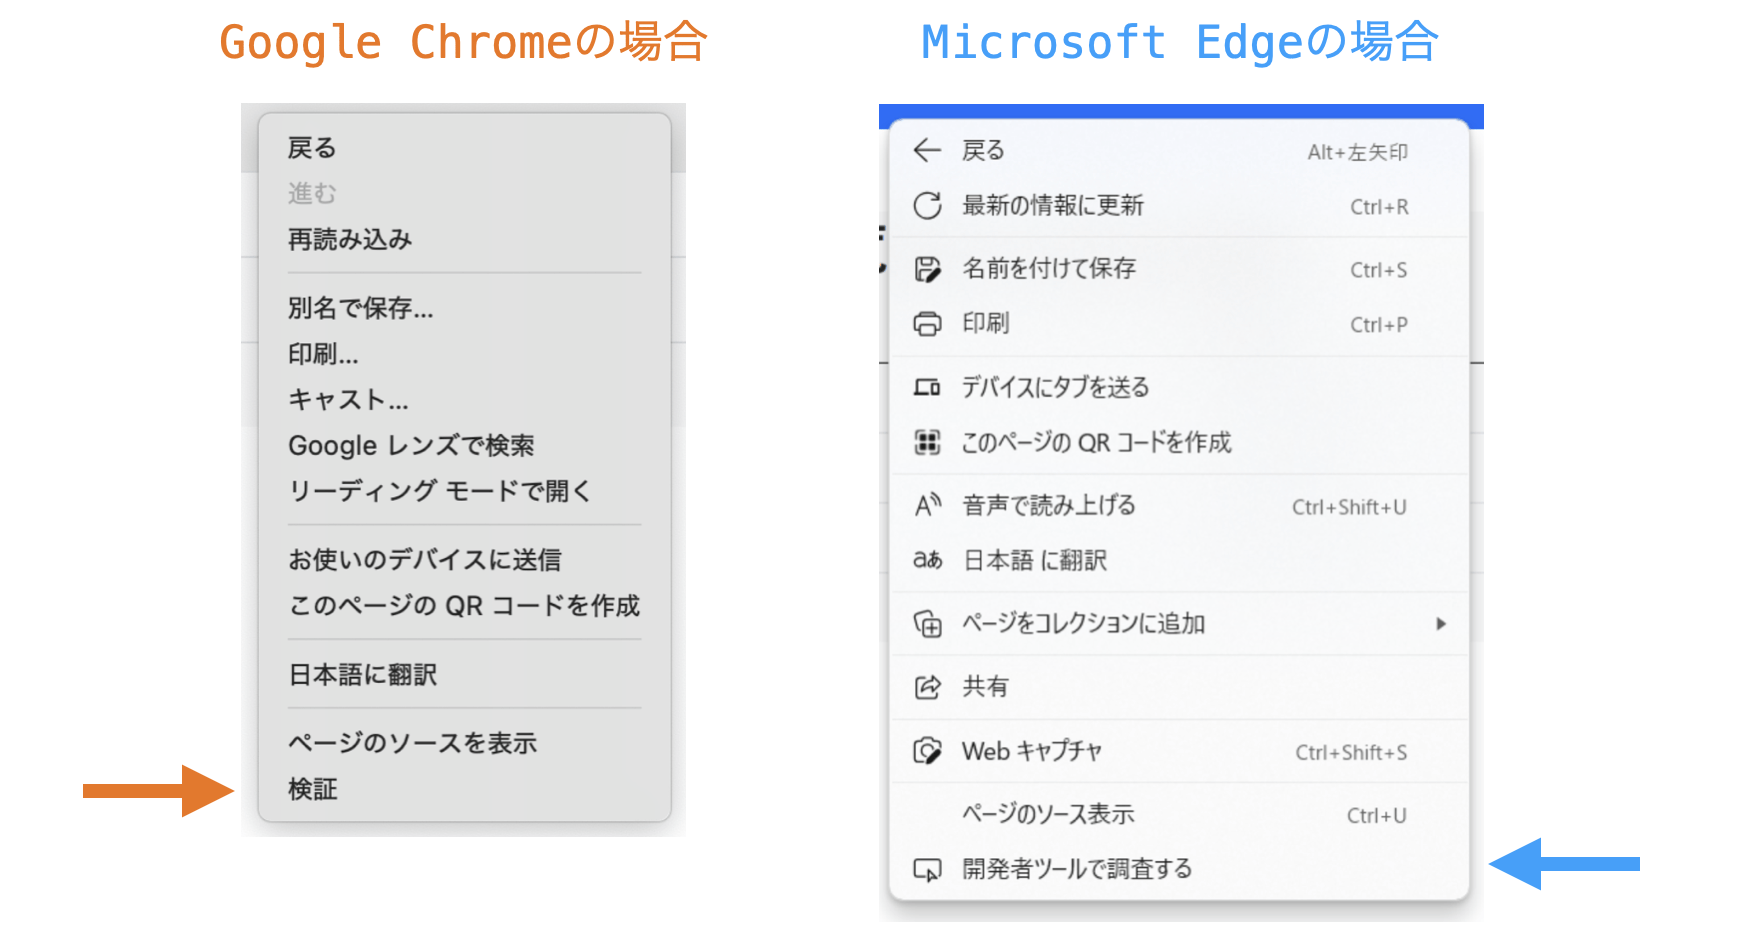Click the Ctrl+Shift+U shortcut text
Screen dimensions: 1738x942
coord(1349,507)
